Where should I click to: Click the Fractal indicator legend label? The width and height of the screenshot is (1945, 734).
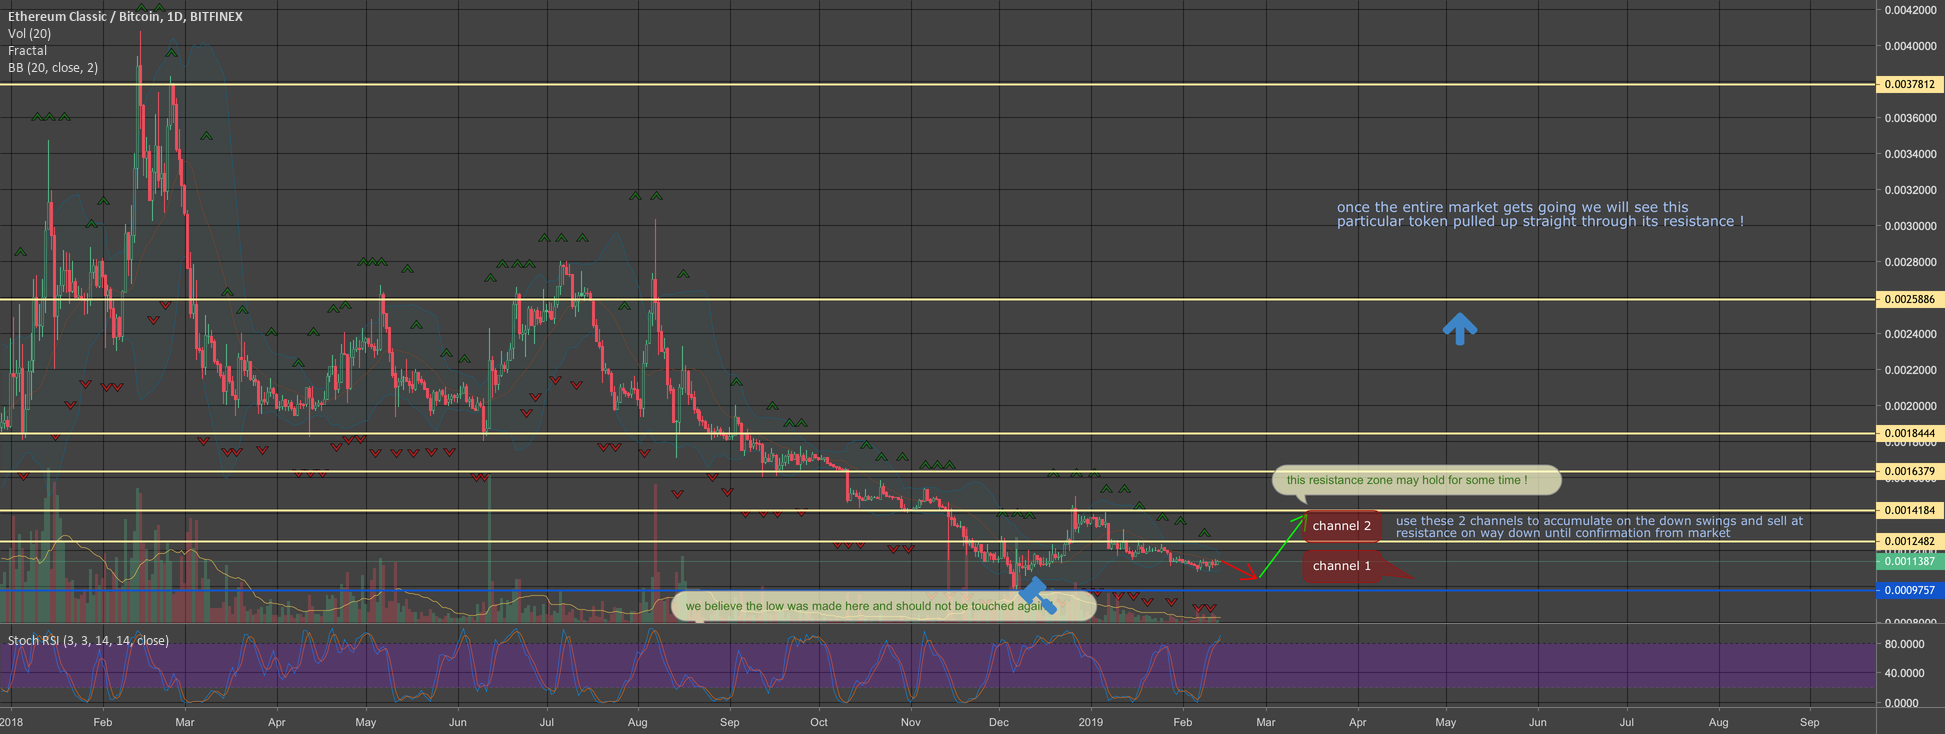[x=27, y=51]
